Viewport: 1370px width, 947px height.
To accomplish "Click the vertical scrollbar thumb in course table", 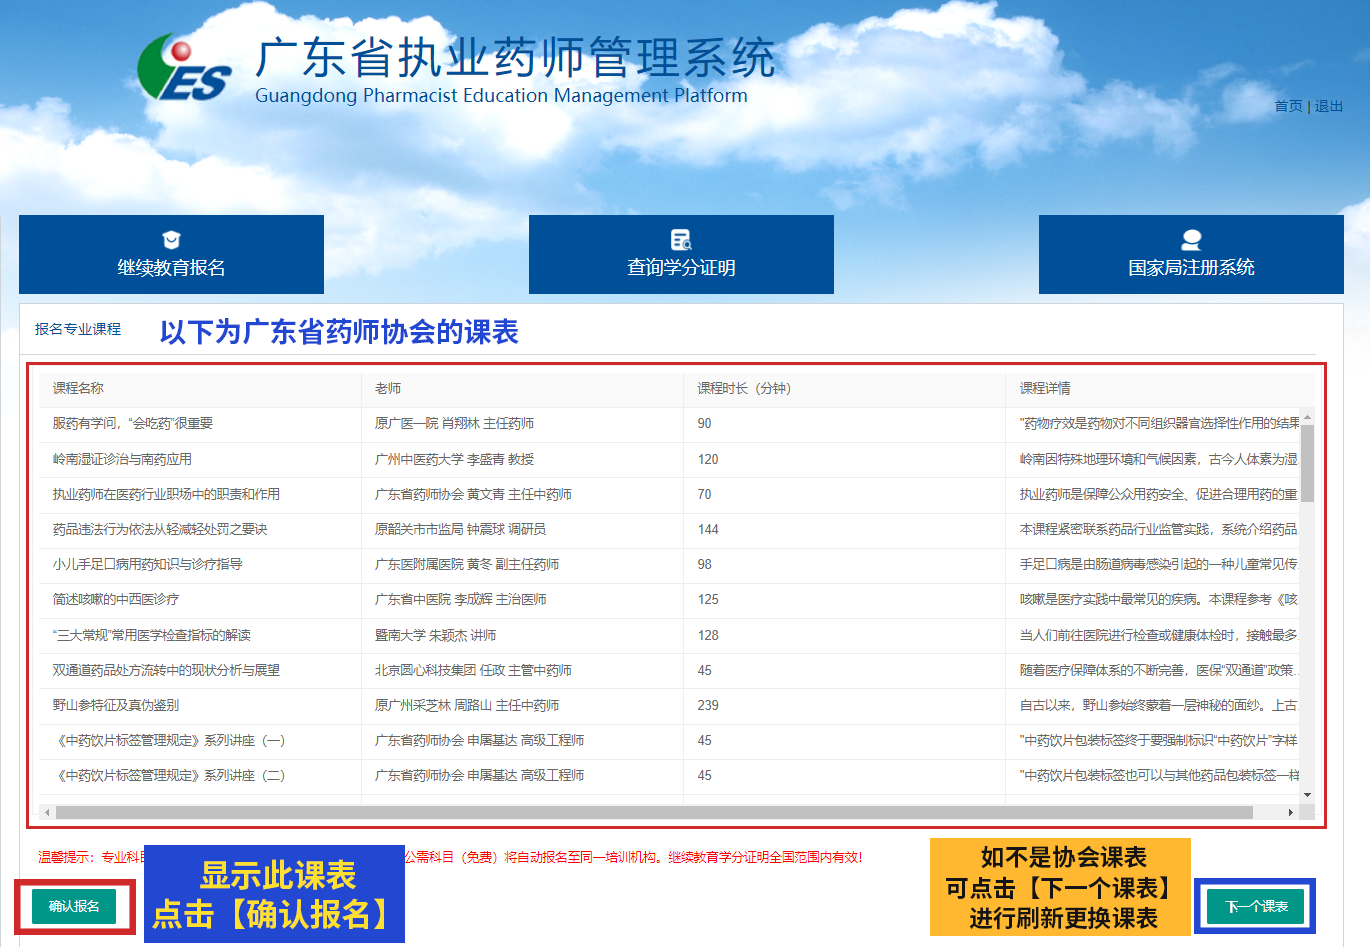I will [x=1307, y=463].
